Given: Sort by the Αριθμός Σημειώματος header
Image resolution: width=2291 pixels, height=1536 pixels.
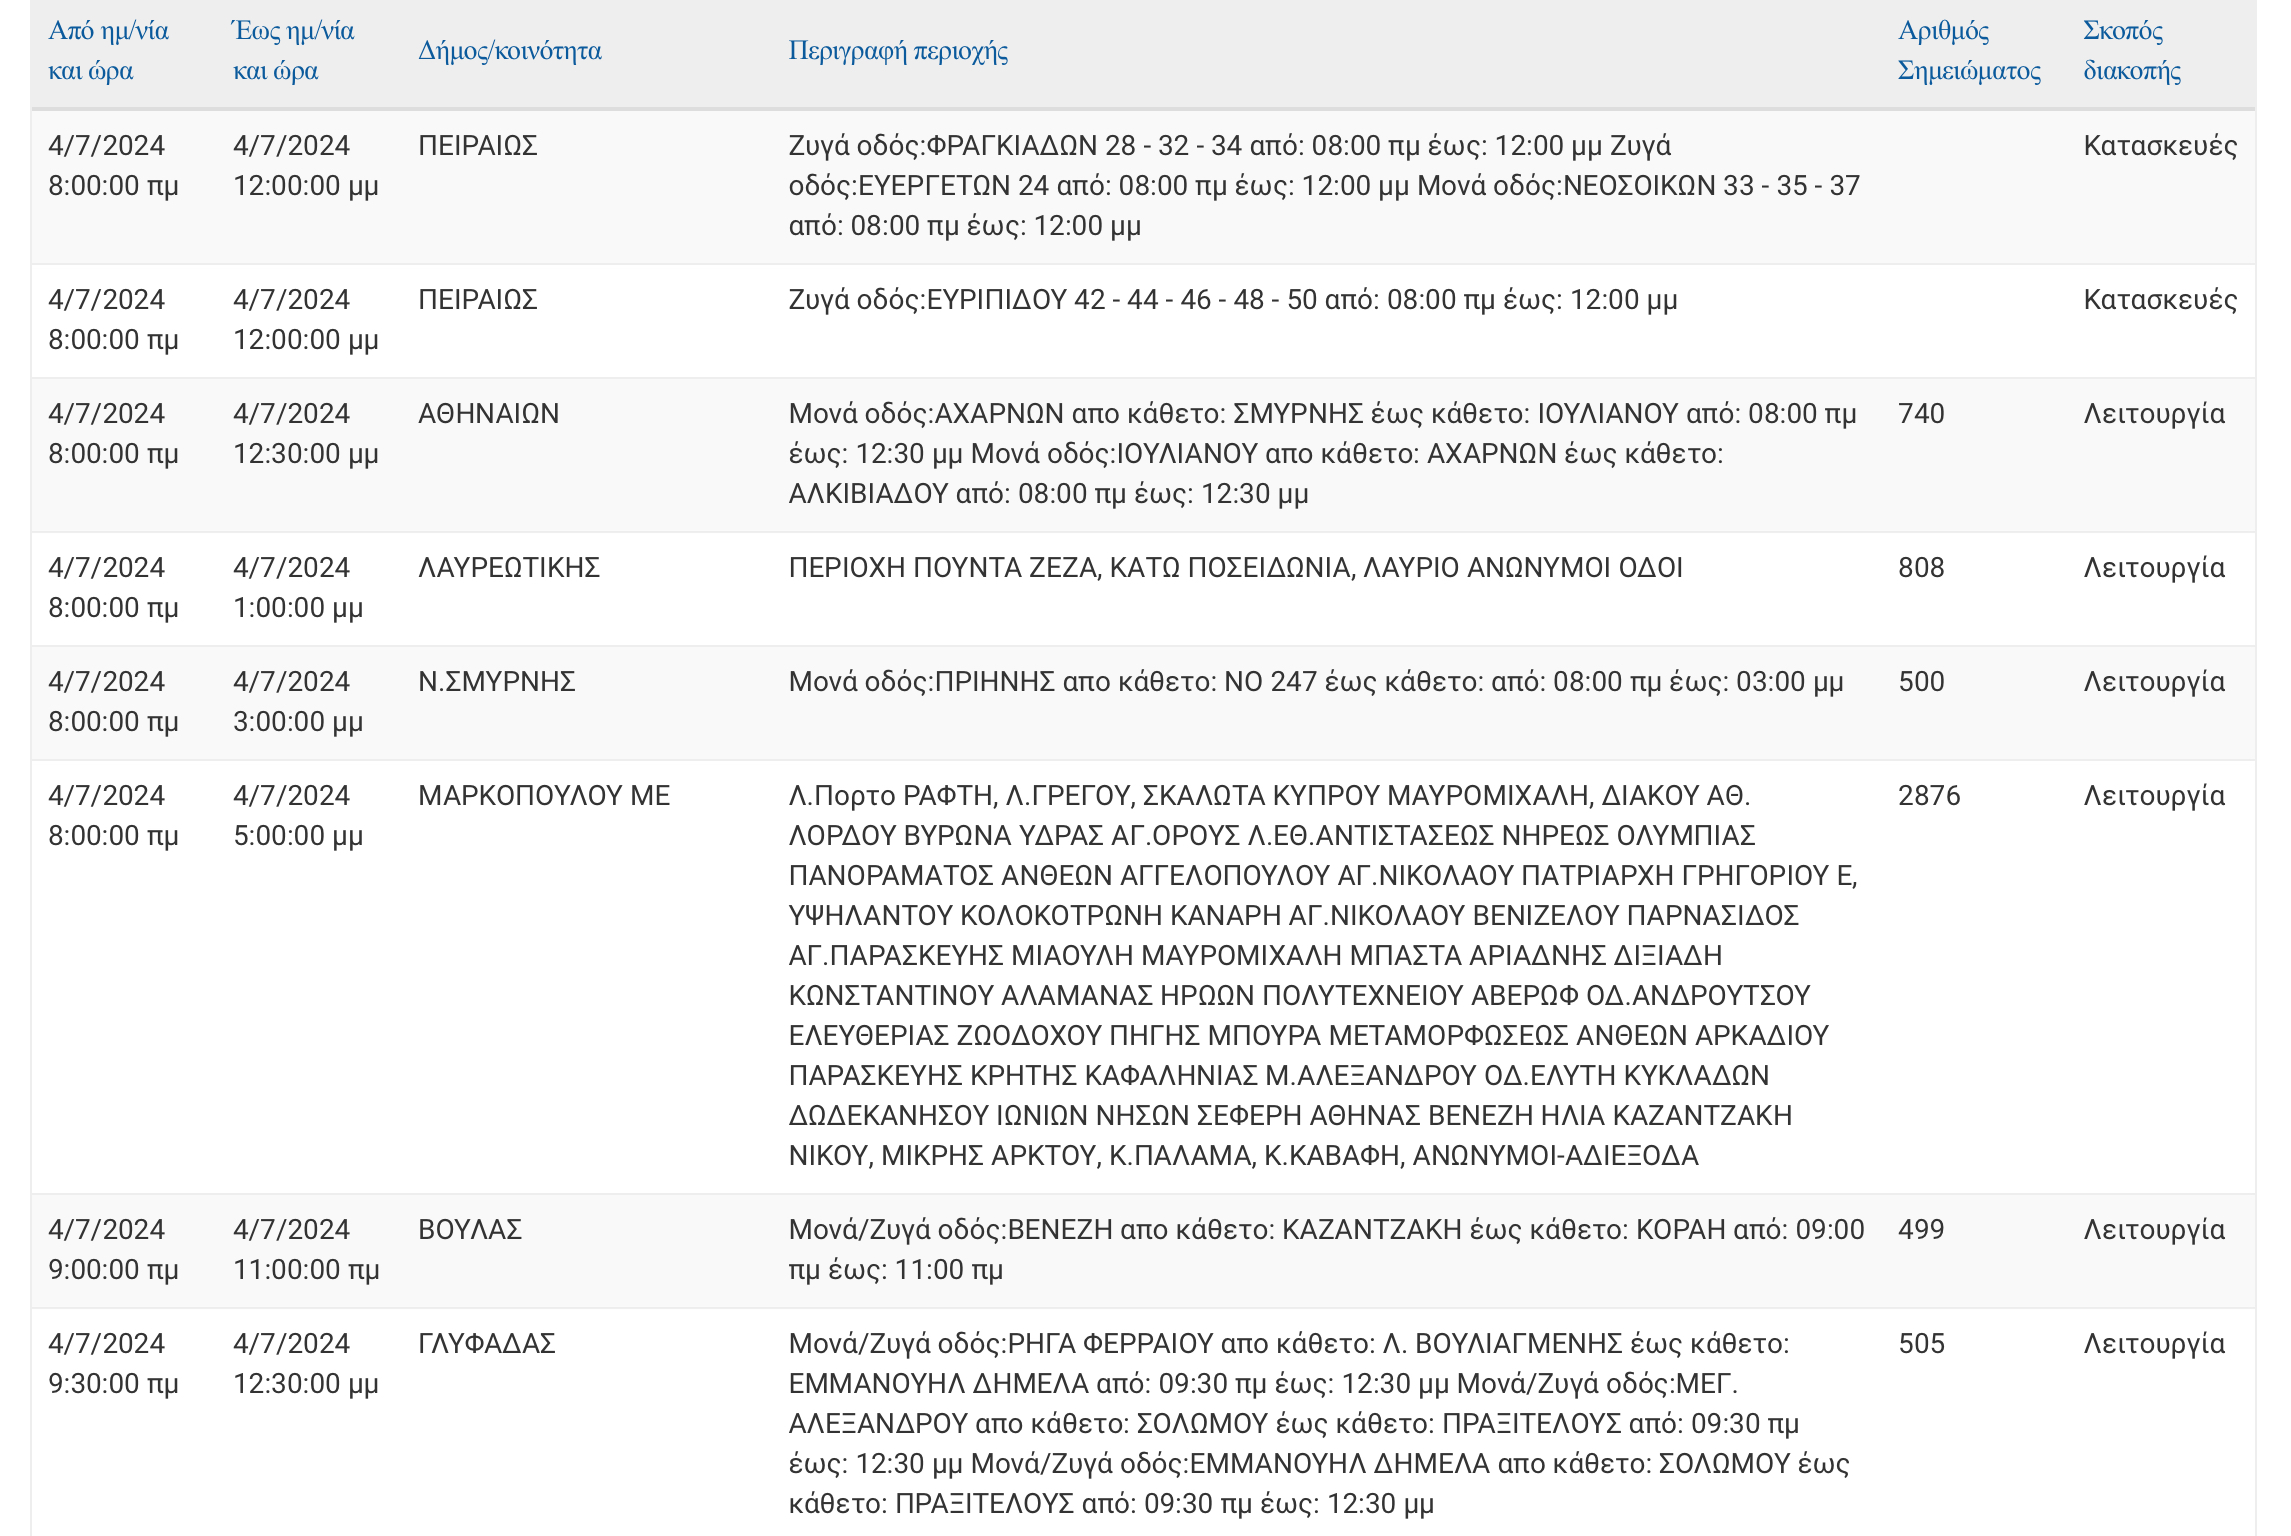Looking at the screenshot, I should (x=1969, y=51).
